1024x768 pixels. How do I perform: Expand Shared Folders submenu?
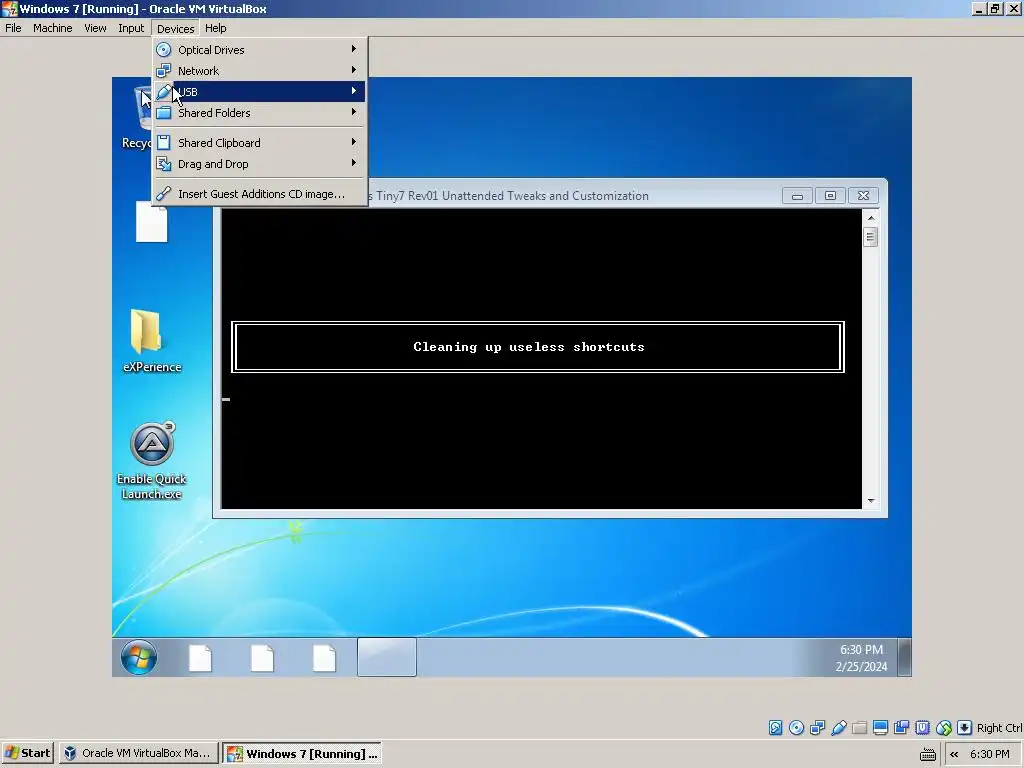coord(260,112)
